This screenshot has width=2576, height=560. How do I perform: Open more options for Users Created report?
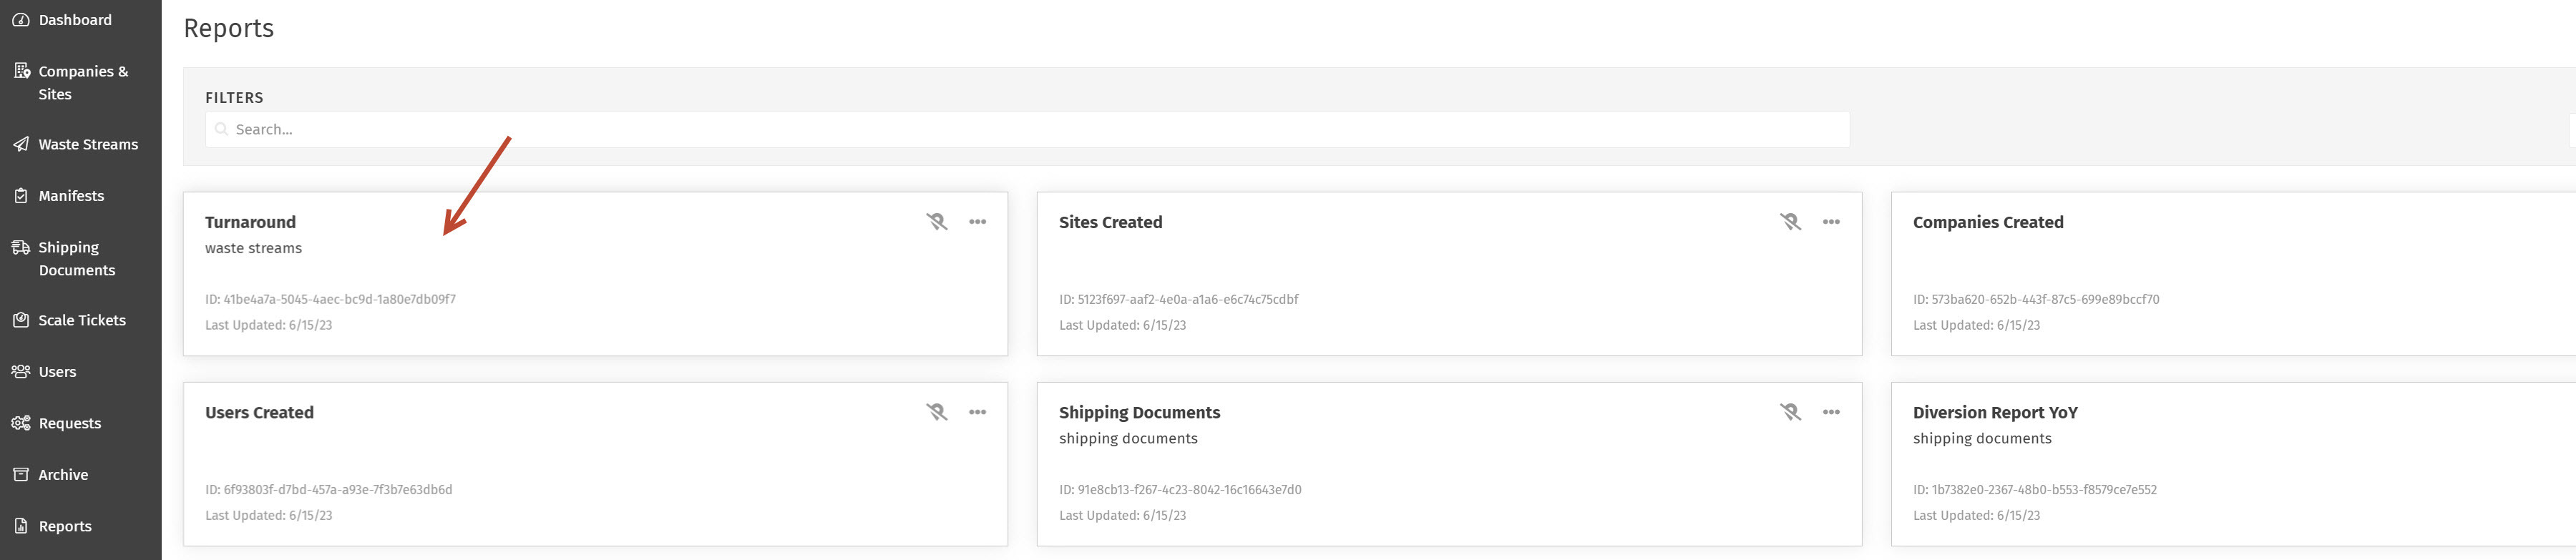tap(977, 412)
